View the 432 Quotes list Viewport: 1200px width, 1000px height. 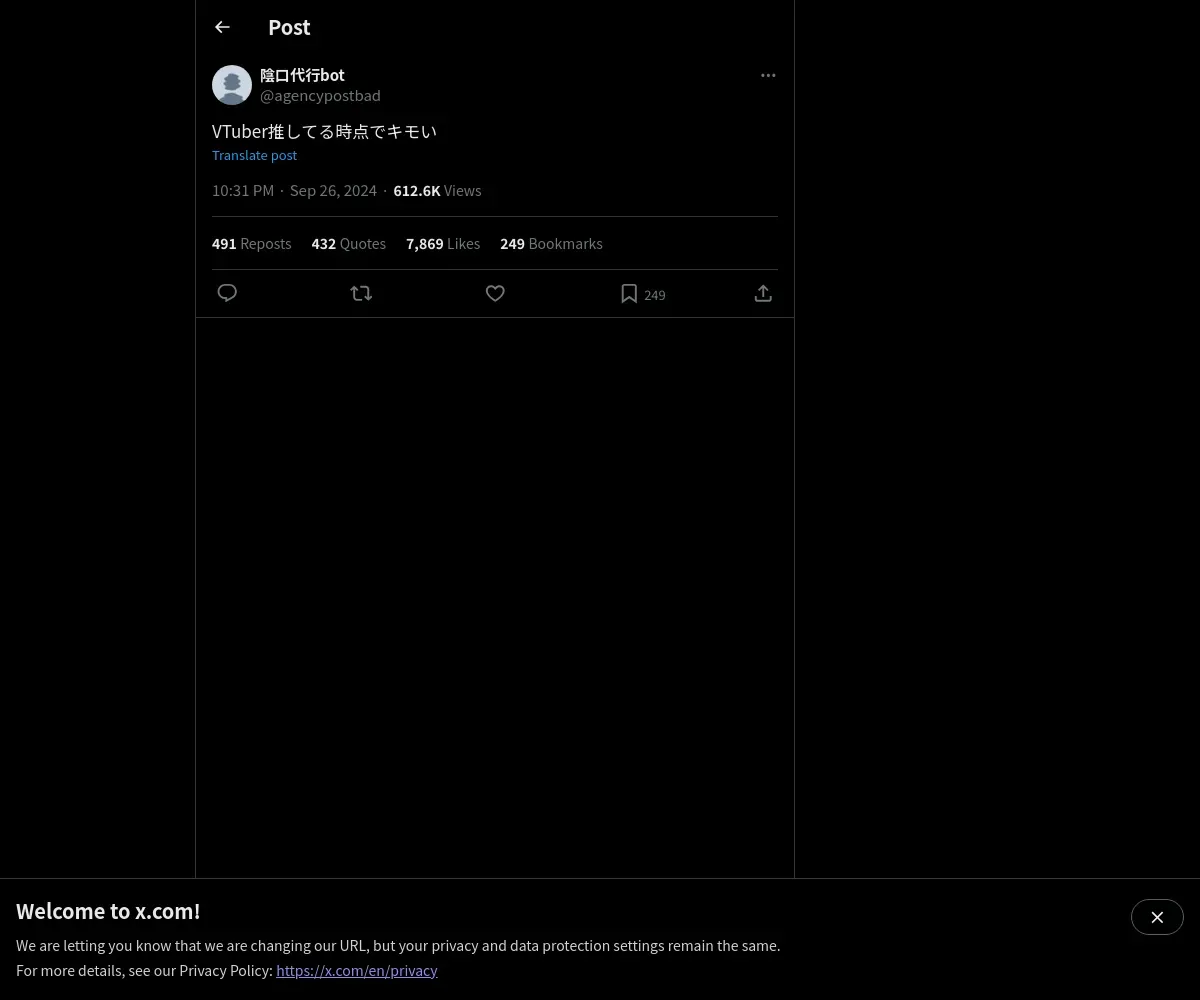(348, 244)
